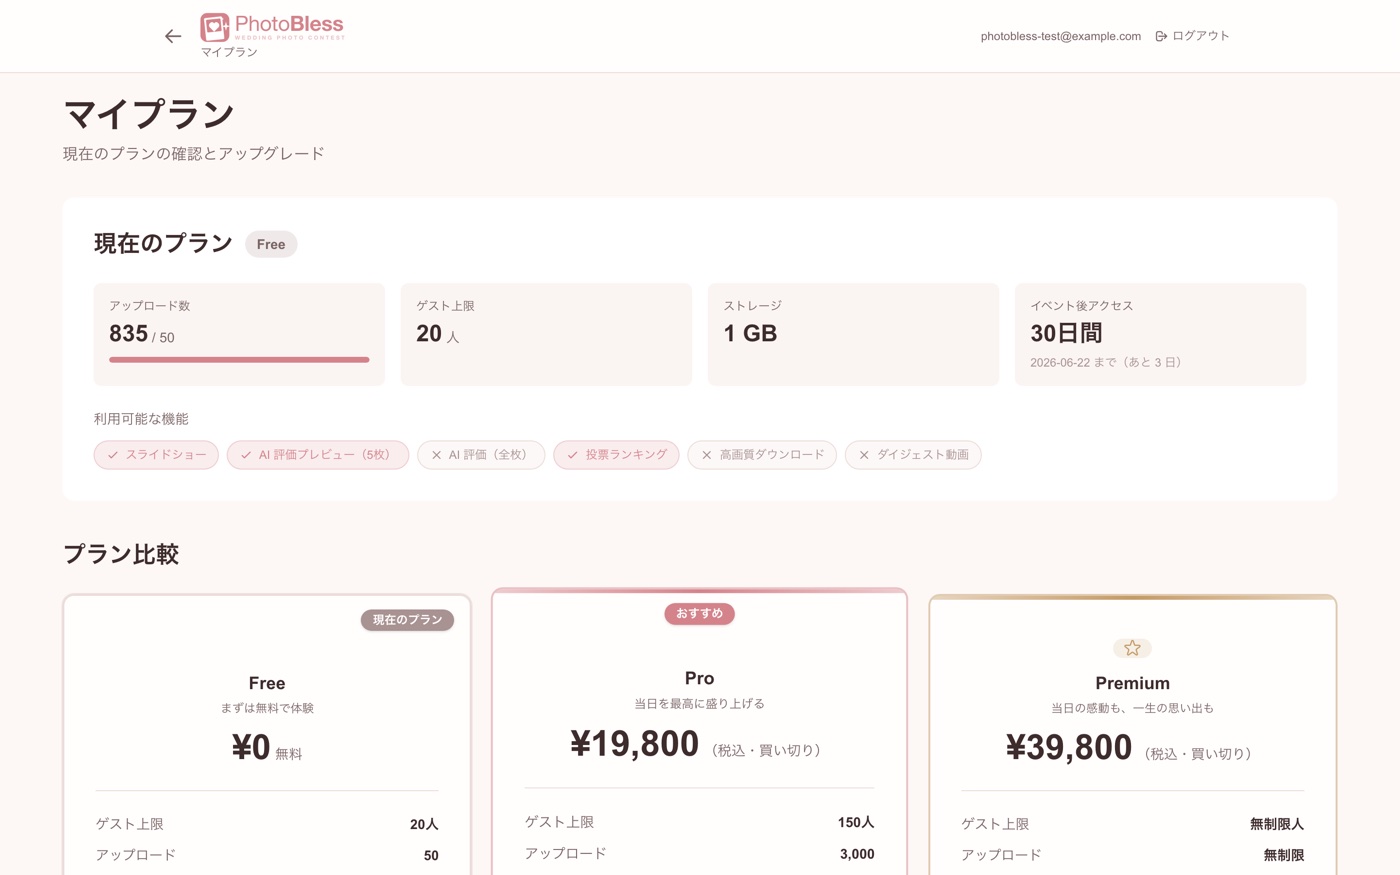The height and width of the screenshot is (875, 1400).
Task: Click the ¥39,800 Premium price
Action: click(x=1069, y=748)
